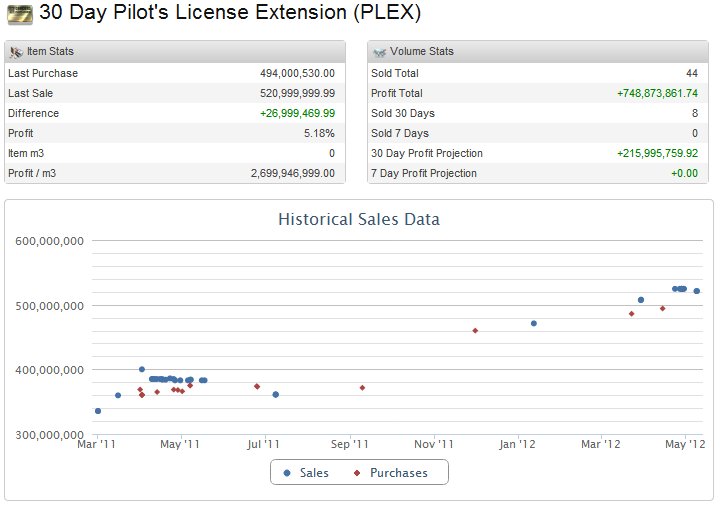Screen dimensions: 718x506
Task: Click the Item Stats header icon
Action: tap(16, 52)
